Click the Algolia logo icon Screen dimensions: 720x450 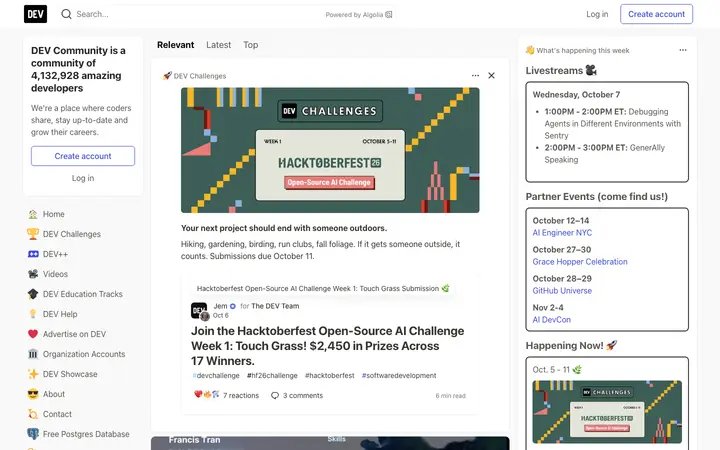(x=388, y=15)
